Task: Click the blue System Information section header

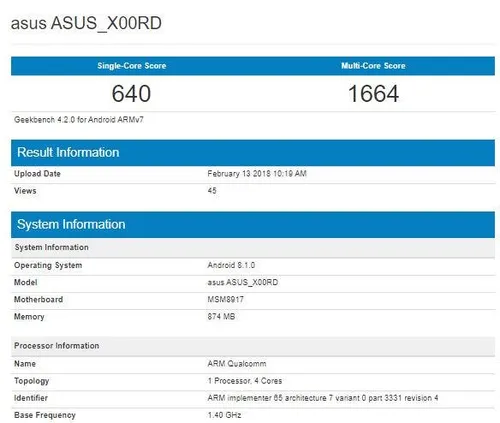Action: 253,224
